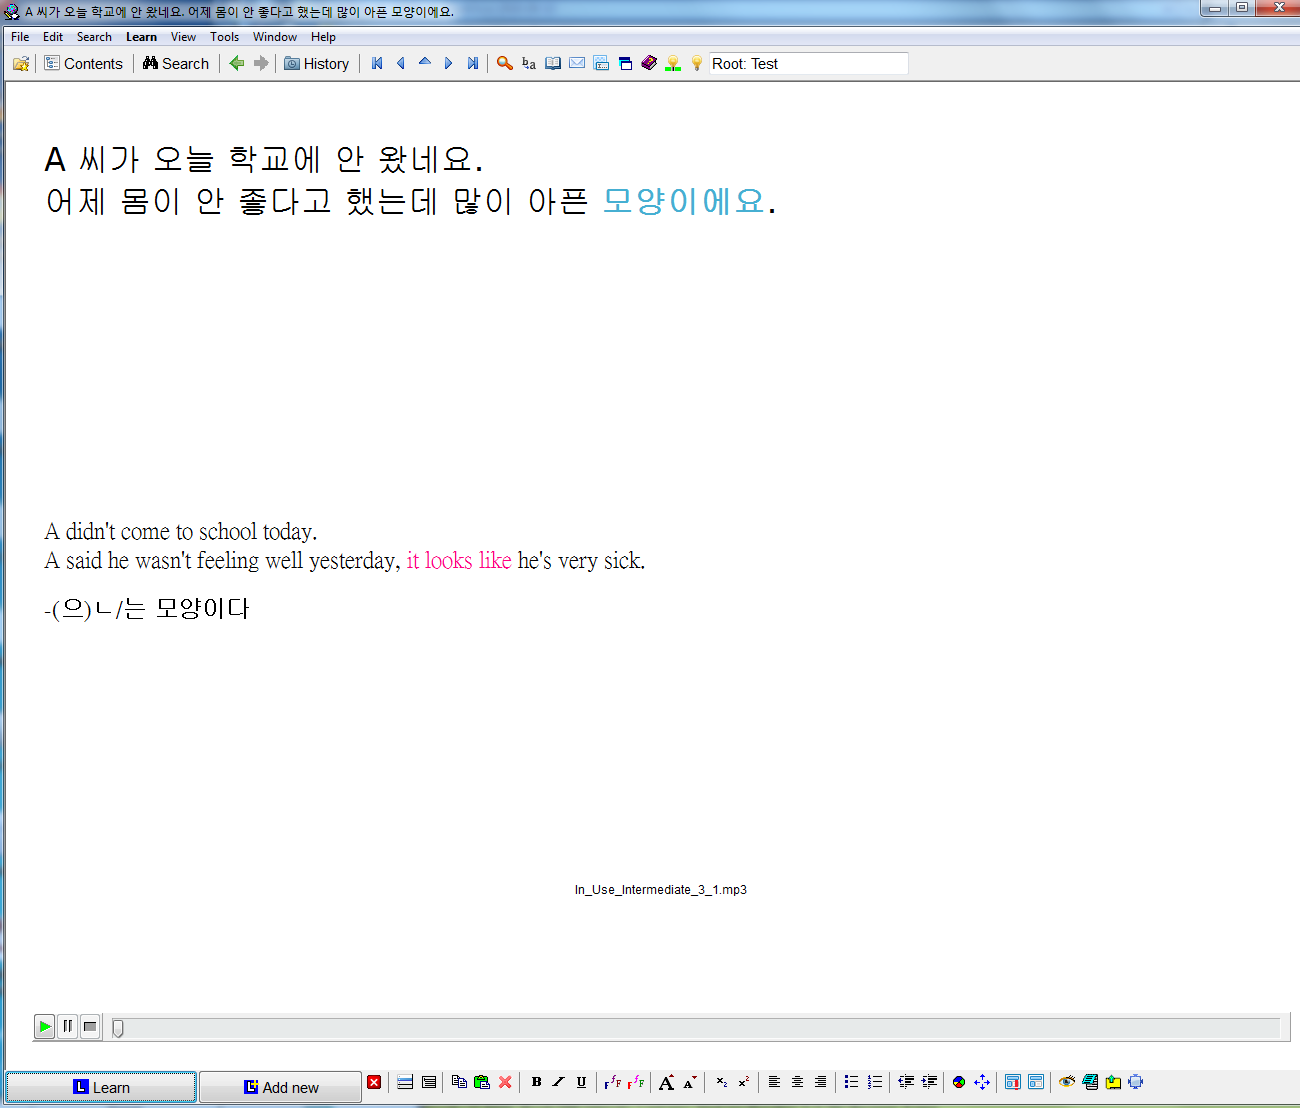
Task: Toggle bold formatting
Action: 536,1082
